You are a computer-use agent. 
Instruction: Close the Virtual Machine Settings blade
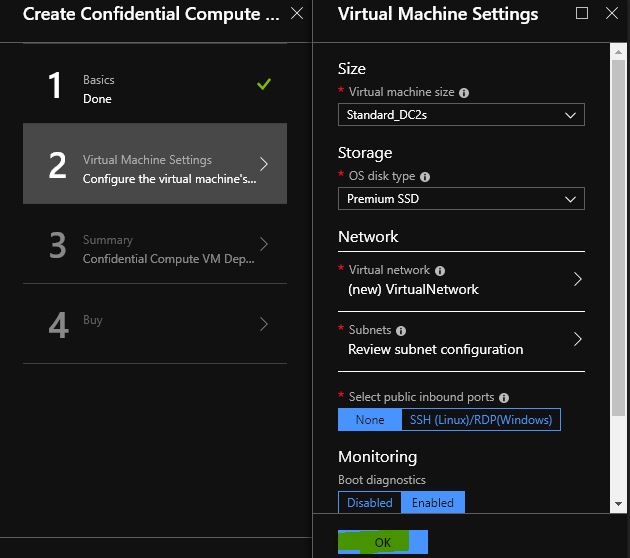pos(612,13)
